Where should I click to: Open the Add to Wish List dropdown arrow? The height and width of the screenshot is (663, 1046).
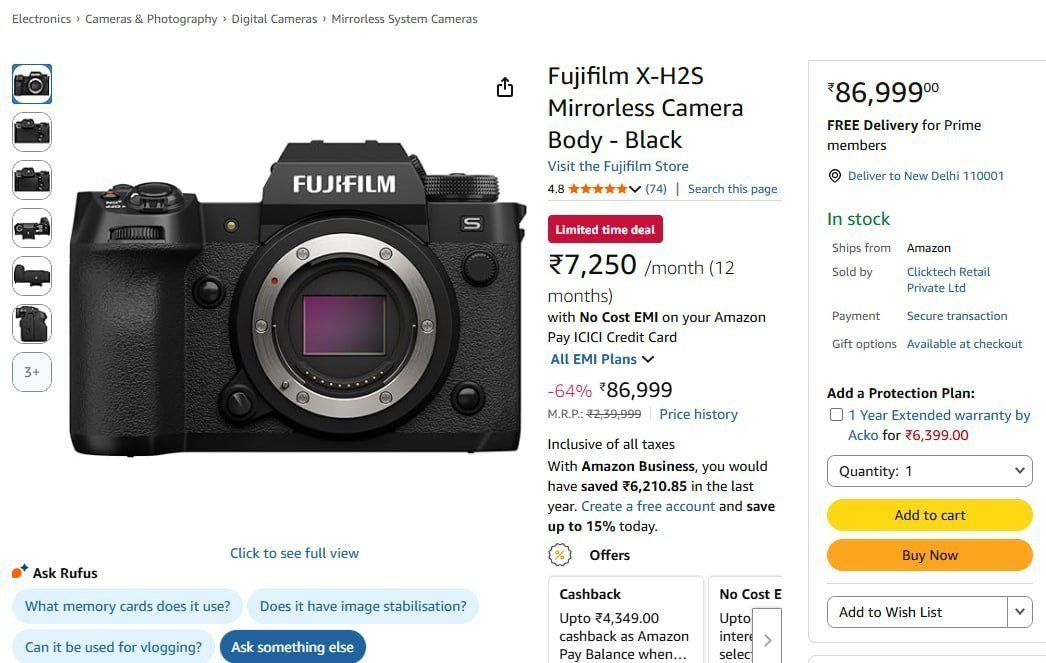coord(1019,611)
